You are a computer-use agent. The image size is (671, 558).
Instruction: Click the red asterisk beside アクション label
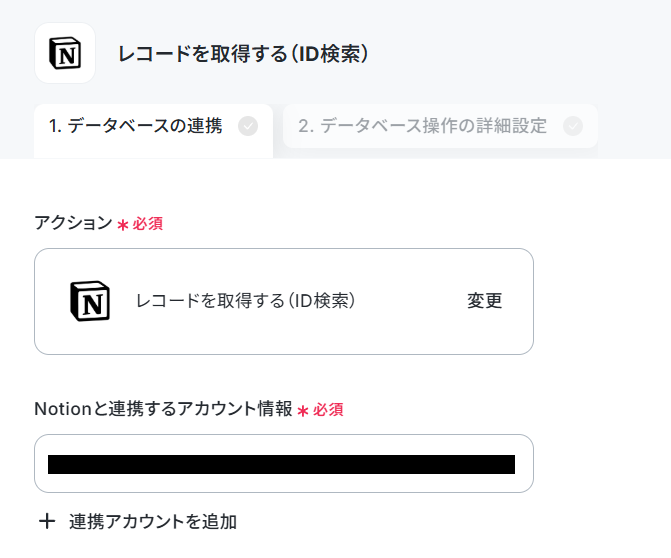point(123,225)
